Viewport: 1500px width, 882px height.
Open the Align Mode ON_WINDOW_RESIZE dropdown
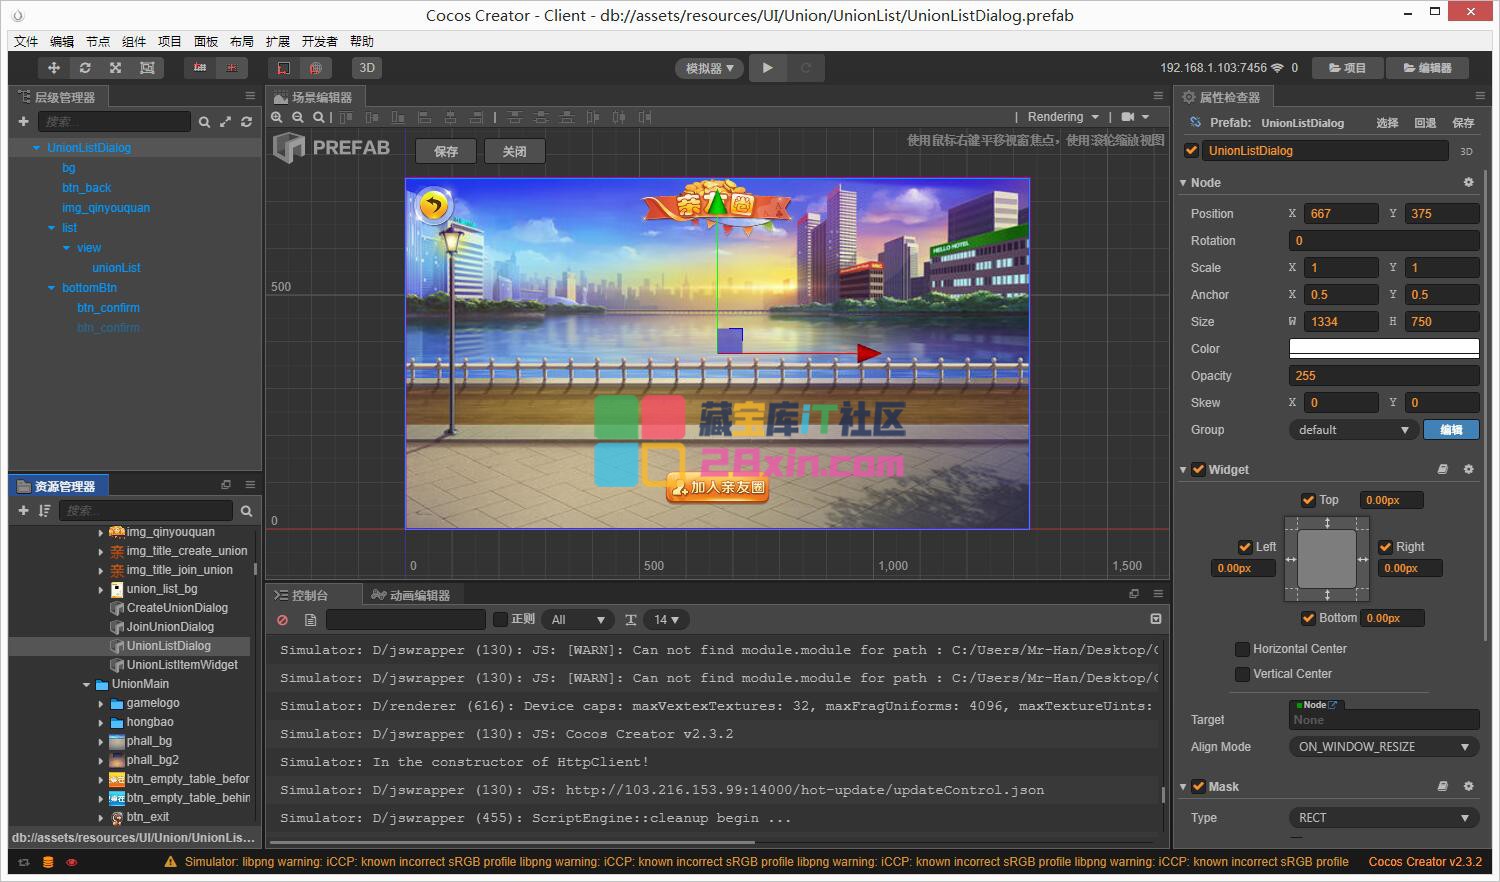coord(1383,747)
